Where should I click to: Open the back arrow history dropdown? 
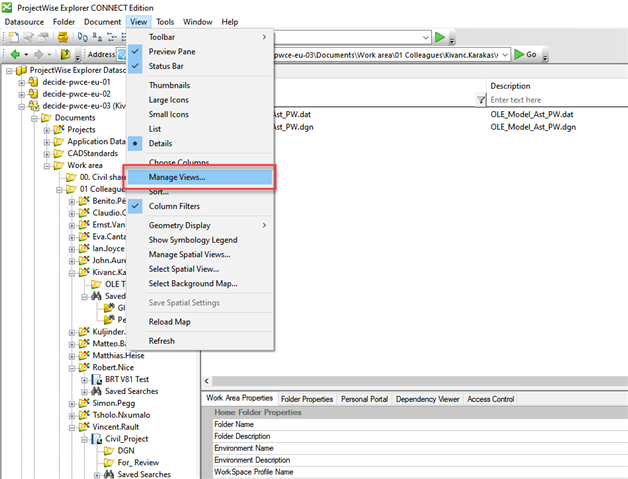click(26, 54)
